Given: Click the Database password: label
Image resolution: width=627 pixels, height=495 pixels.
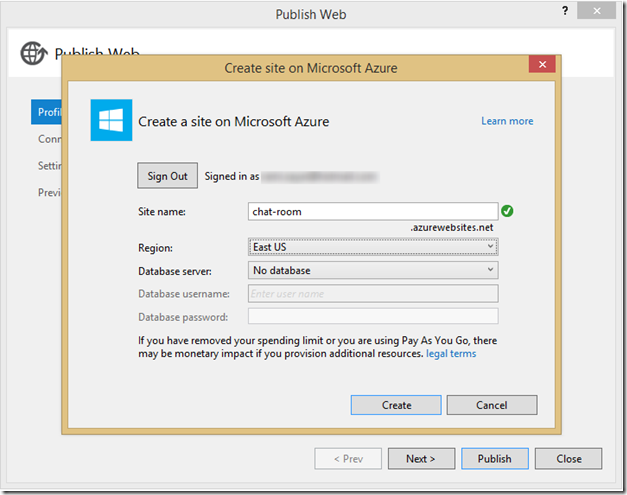Looking at the screenshot, I should [x=183, y=317].
